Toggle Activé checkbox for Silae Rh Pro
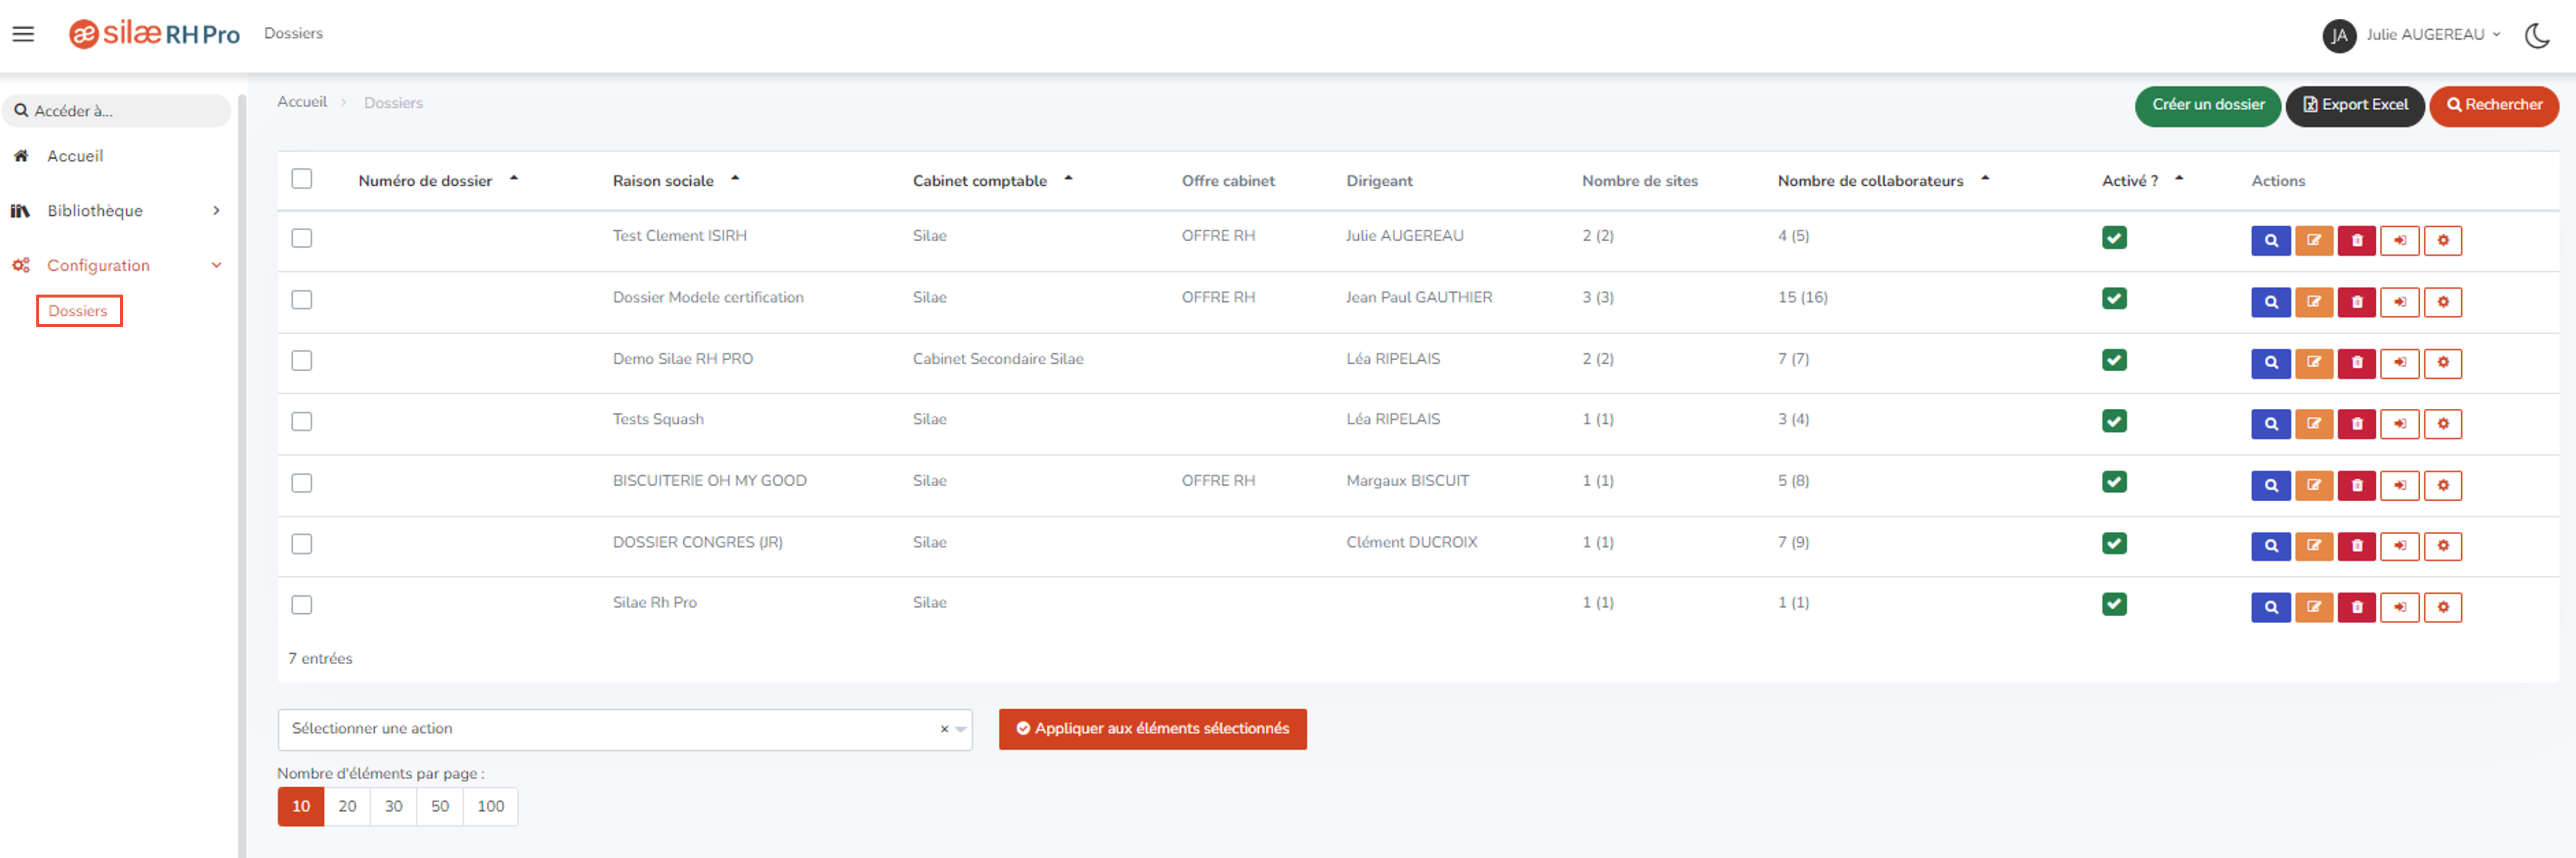Screen dimensions: 2576x858 click(2113, 605)
